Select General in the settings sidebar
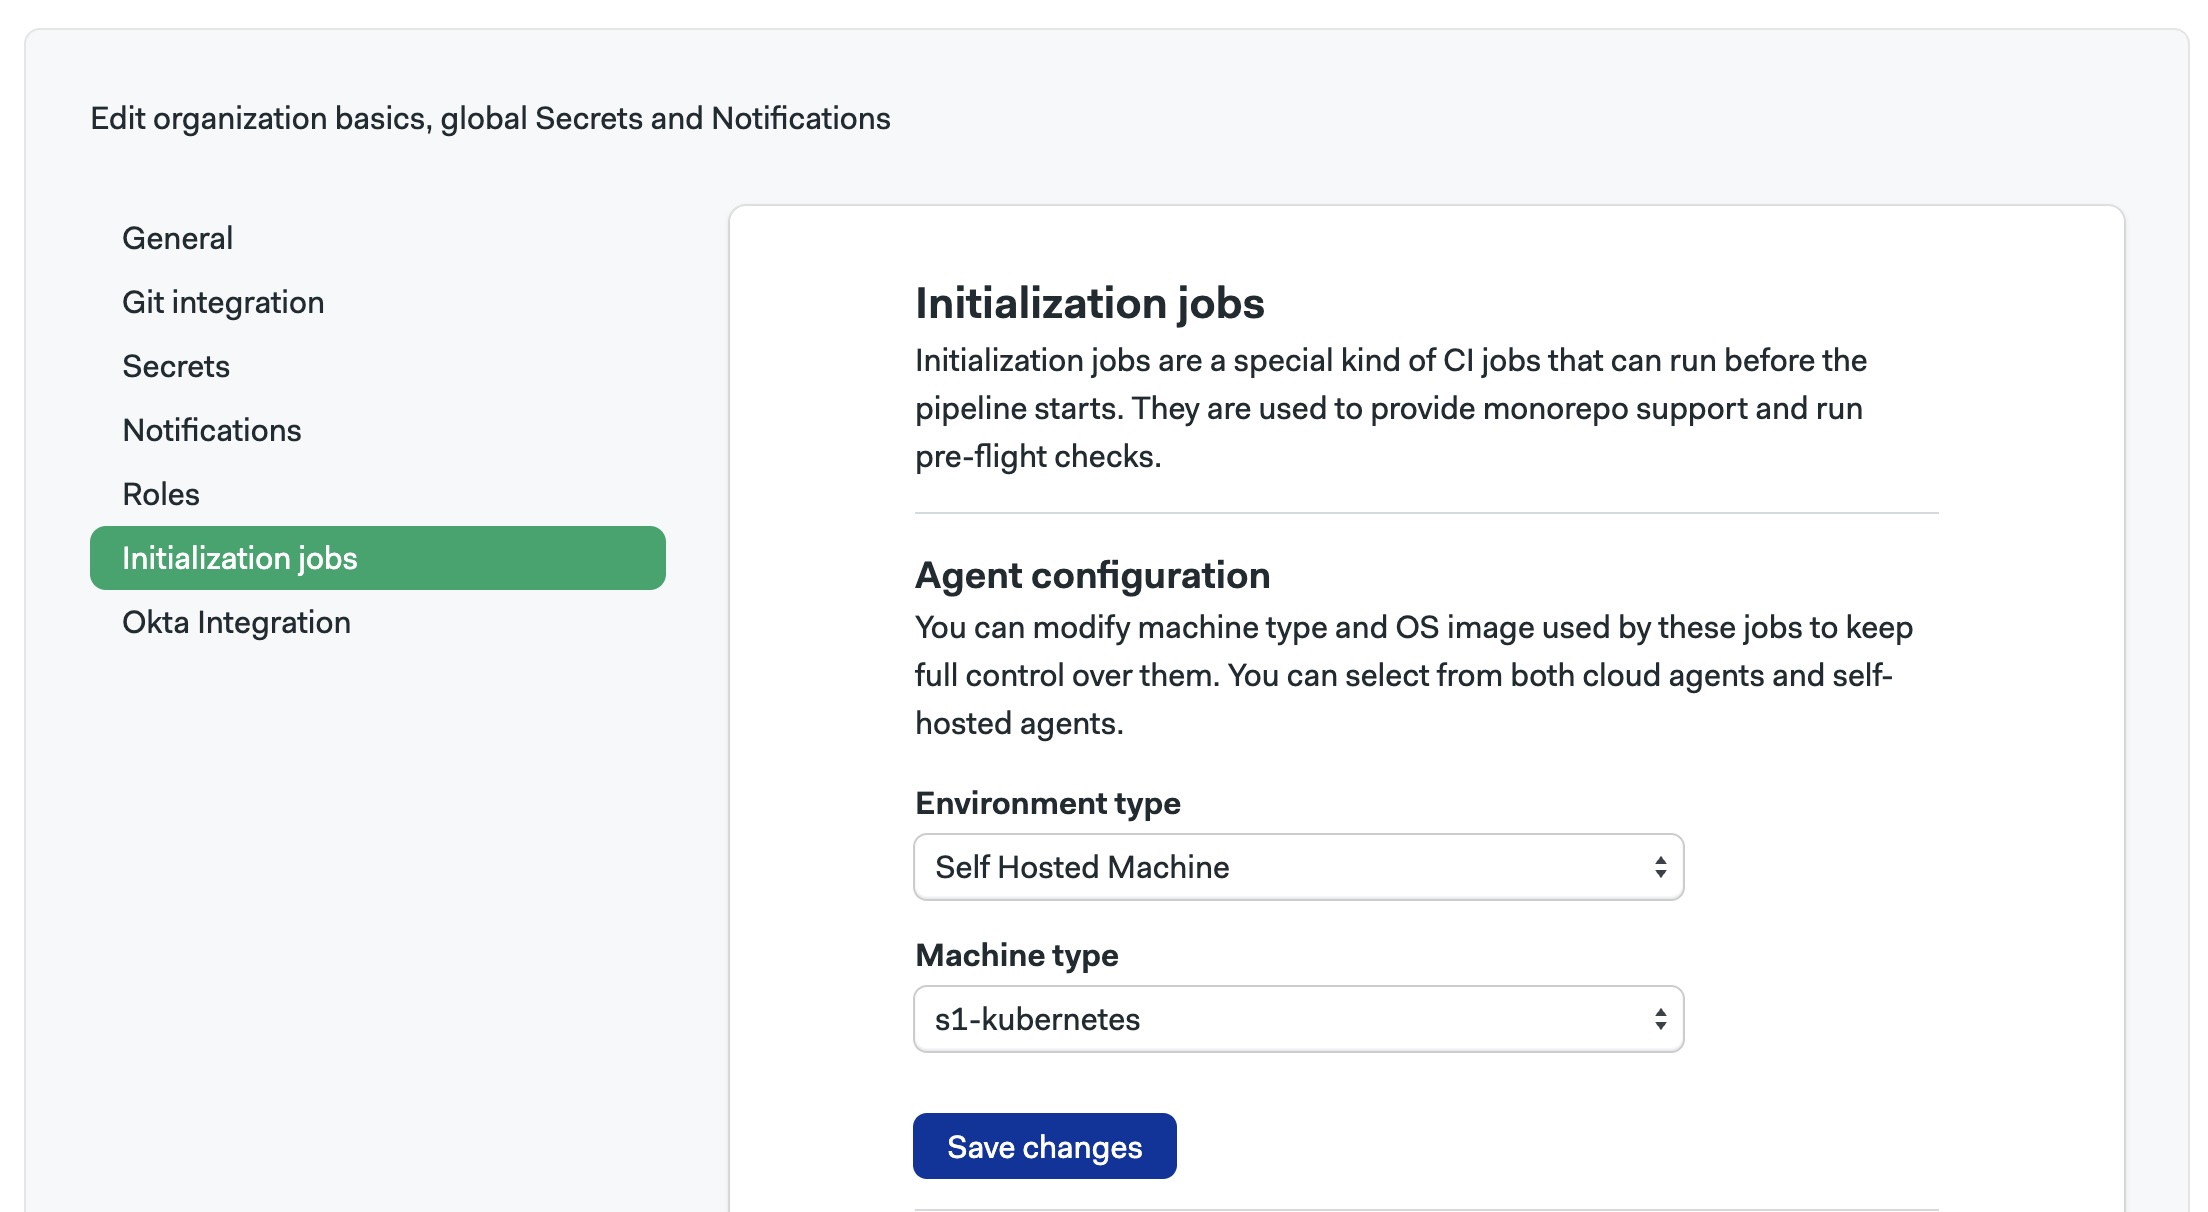The width and height of the screenshot is (2208, 1212). pos(177,237)
